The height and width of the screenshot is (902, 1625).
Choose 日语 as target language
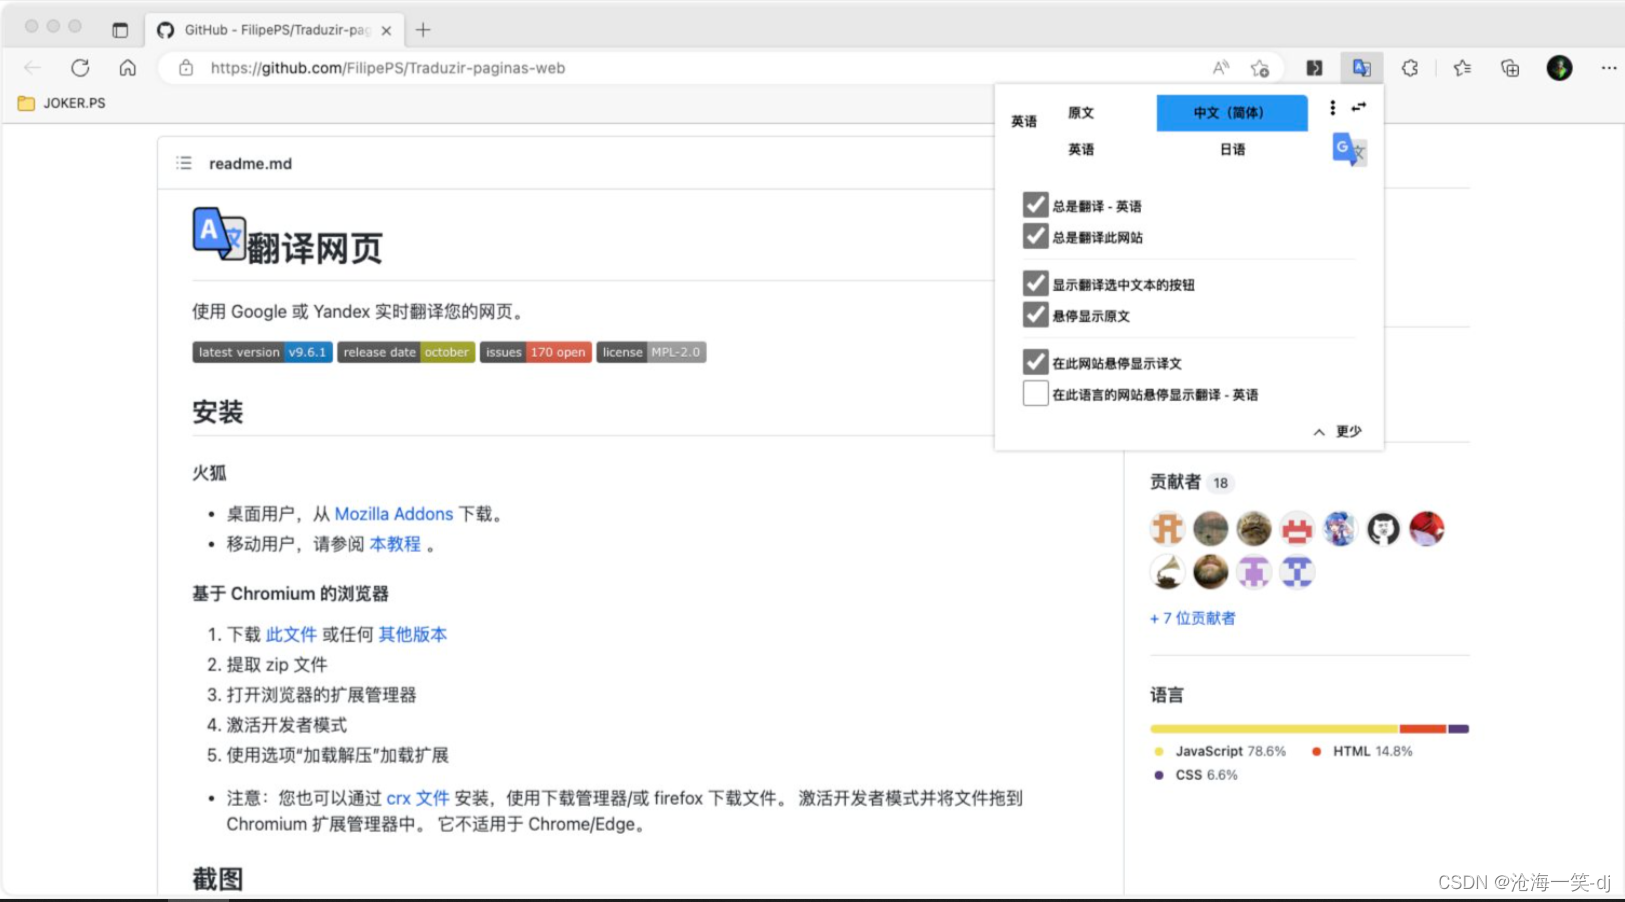1232,149
